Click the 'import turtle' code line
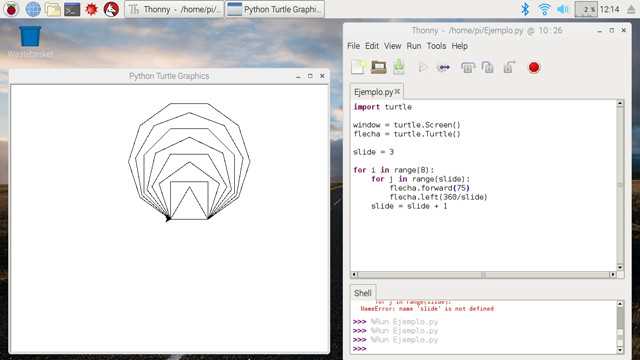Image resolution: width=640 pixels, height=360 pixels. (382, 107)
